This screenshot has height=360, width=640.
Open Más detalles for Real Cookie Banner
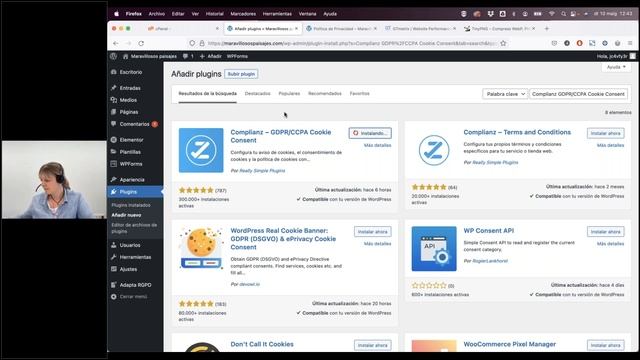(377, 244)
